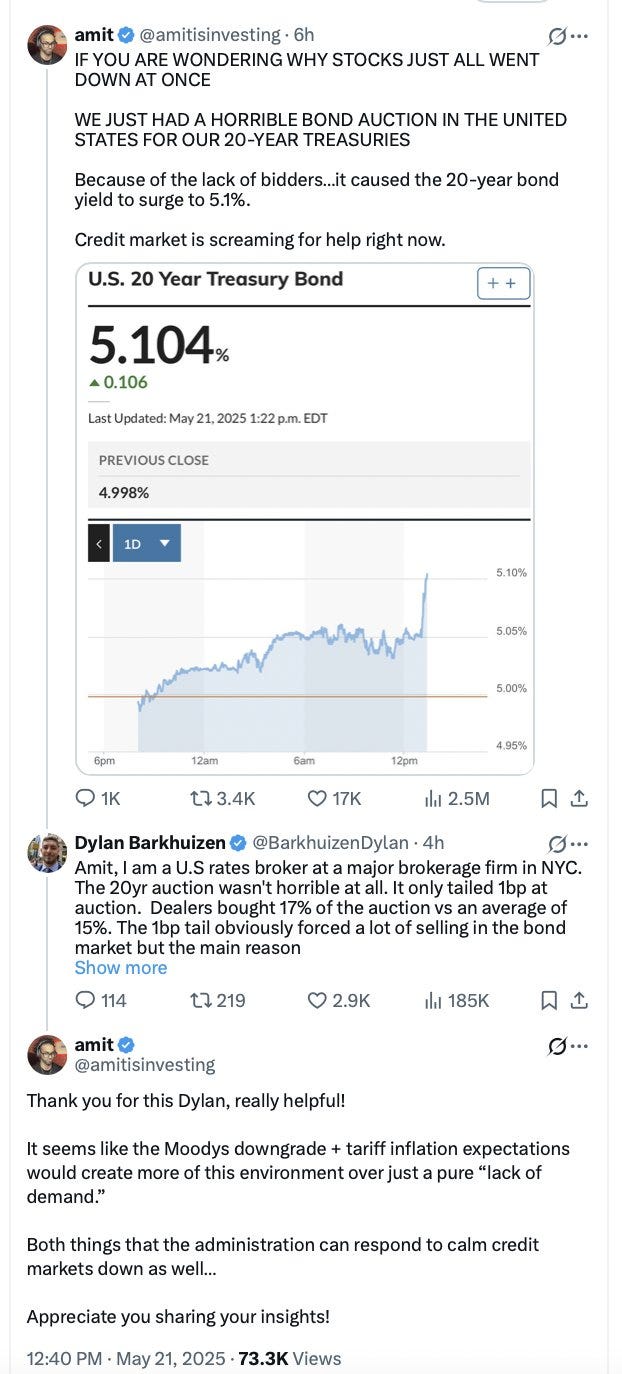
Task: Open more options on amit's thank-you tweet
Action: tap(580, 1046)
